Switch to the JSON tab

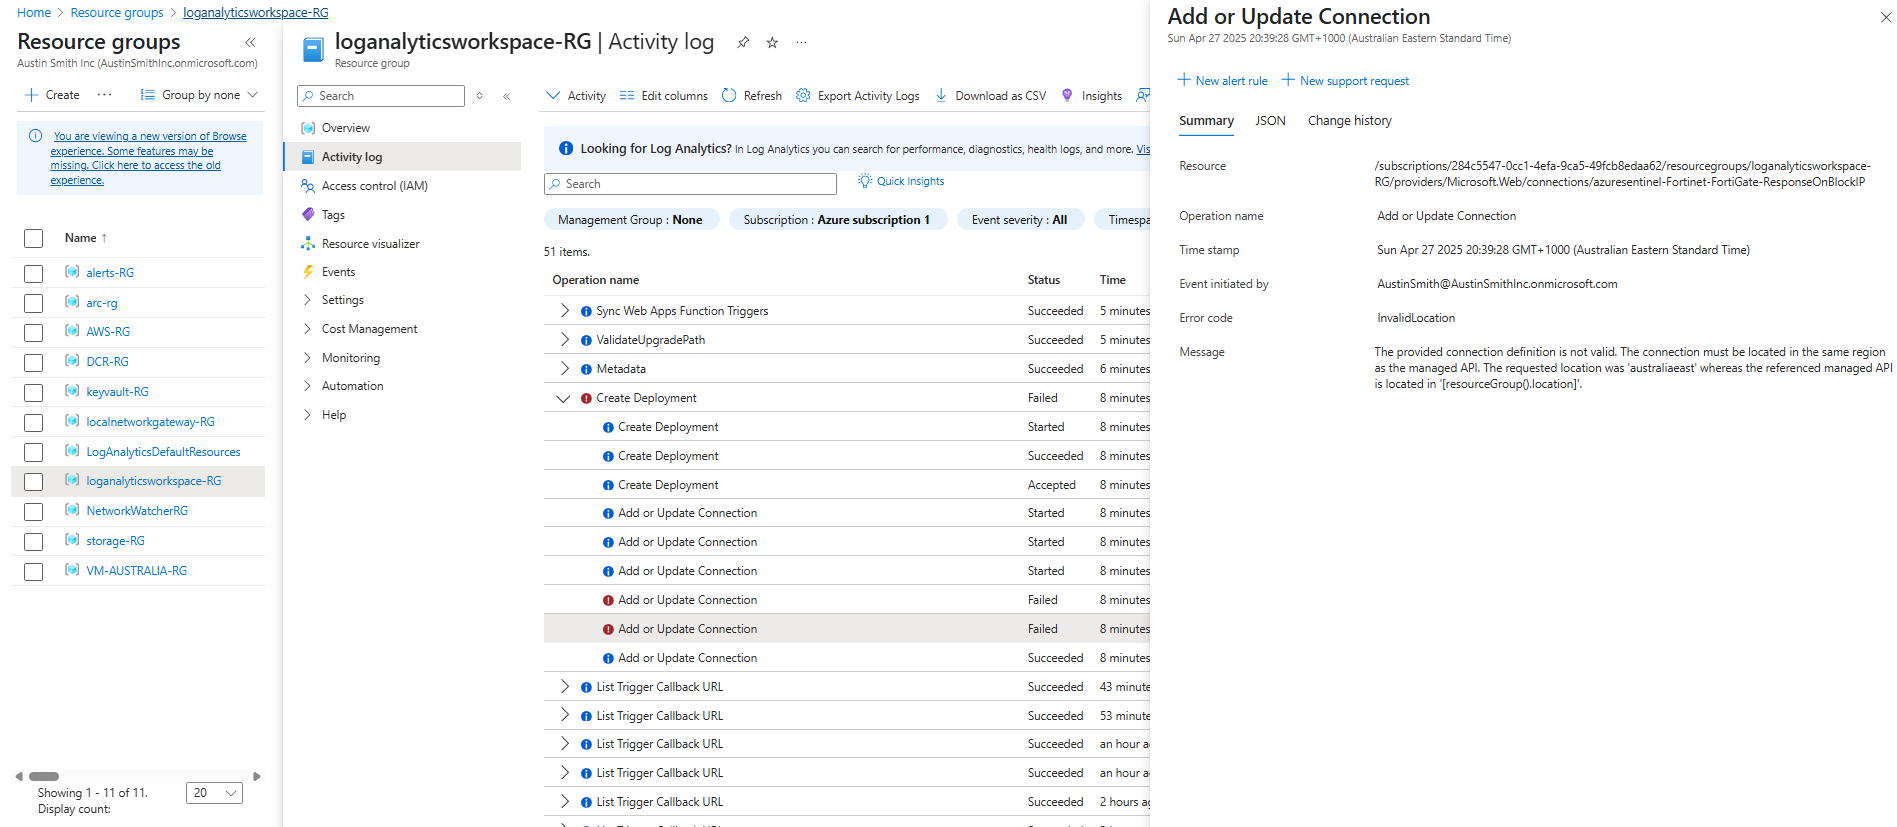pos(1271,121)
